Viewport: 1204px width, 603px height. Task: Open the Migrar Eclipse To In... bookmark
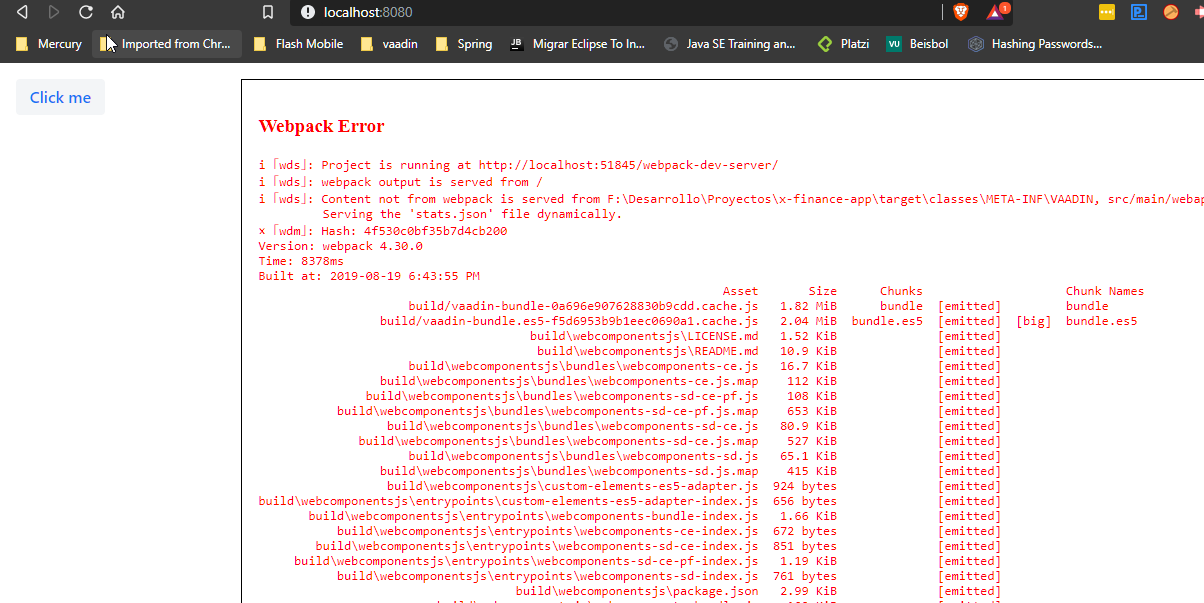(x=577, y=44)
